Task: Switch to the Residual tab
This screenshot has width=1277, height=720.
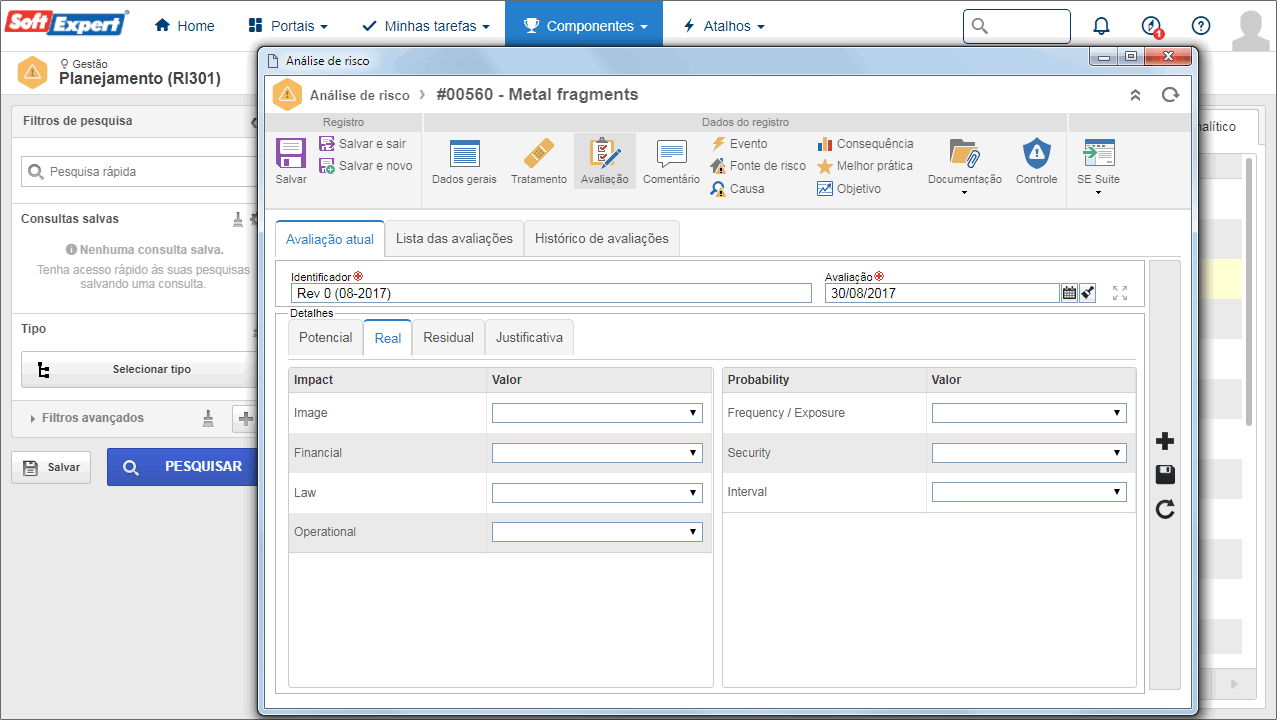Action: coord(448,337)
